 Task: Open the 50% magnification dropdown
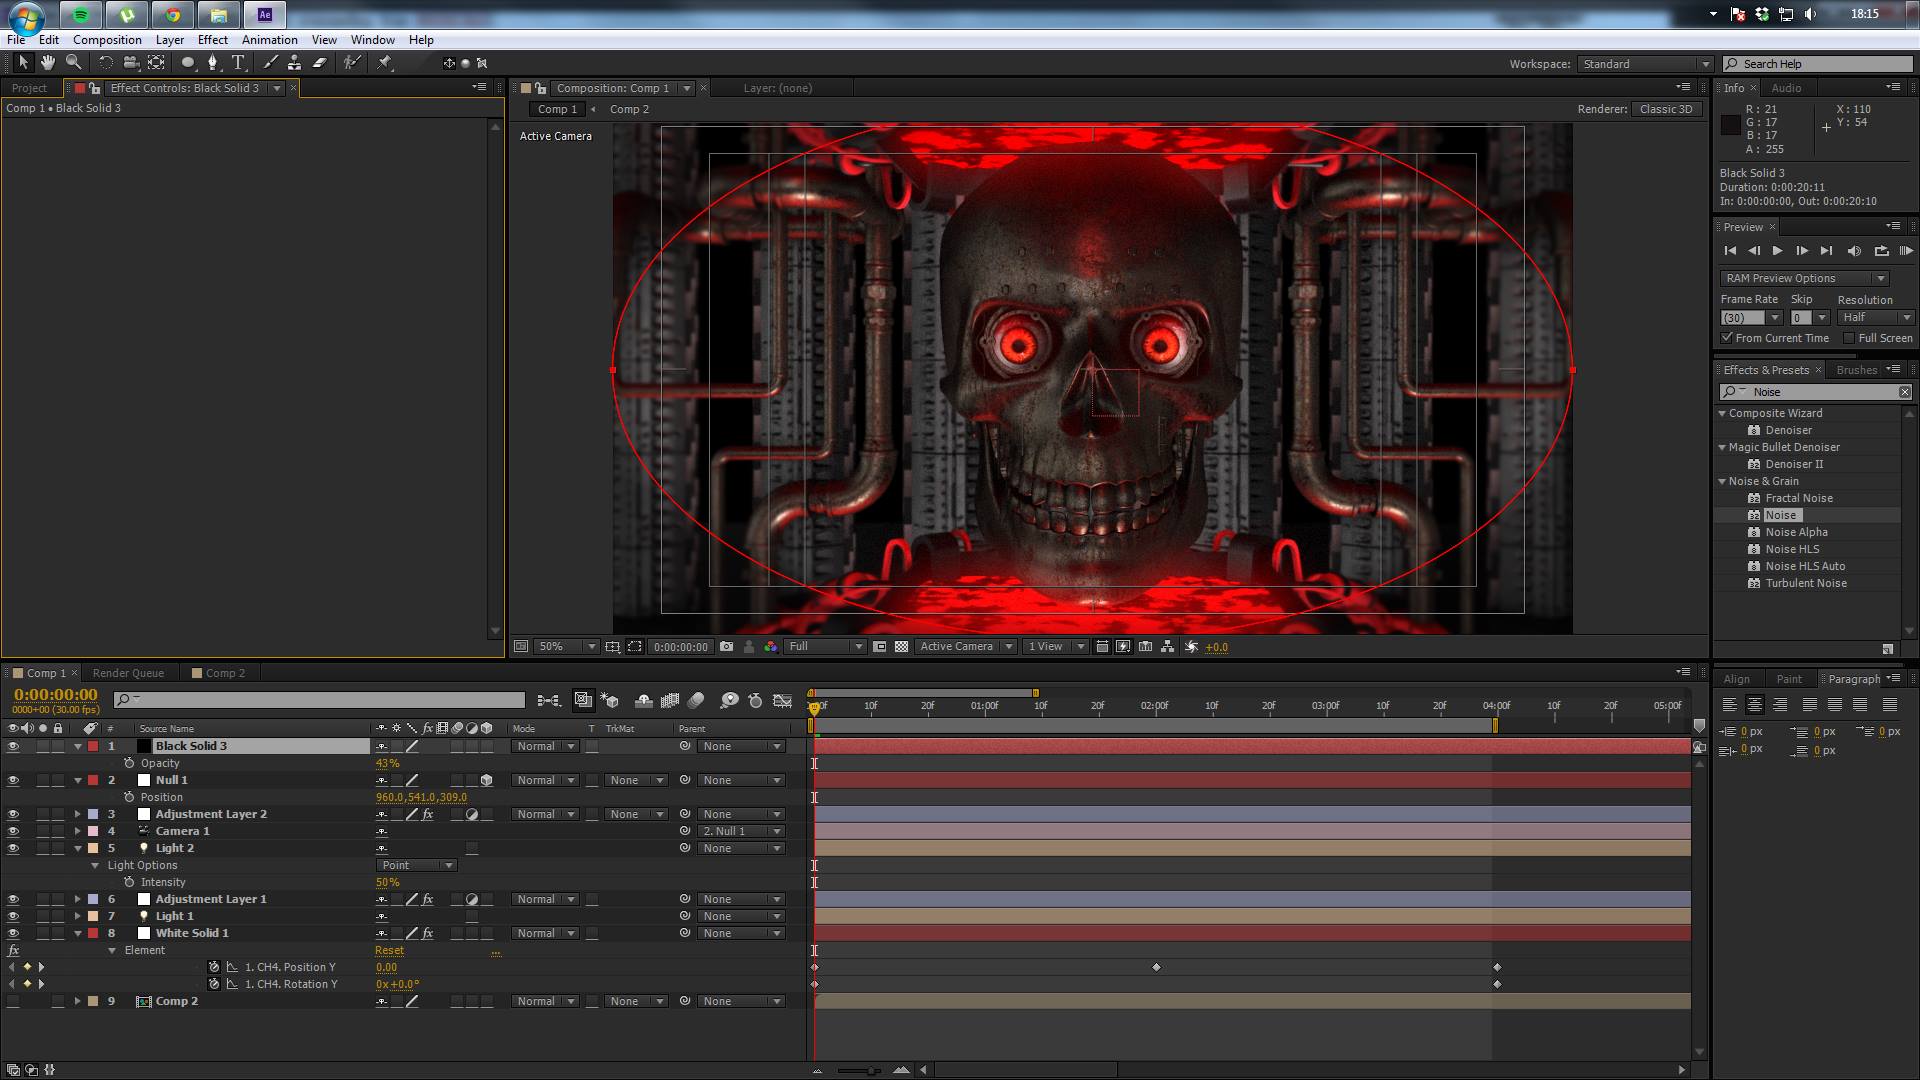[566, 647]
